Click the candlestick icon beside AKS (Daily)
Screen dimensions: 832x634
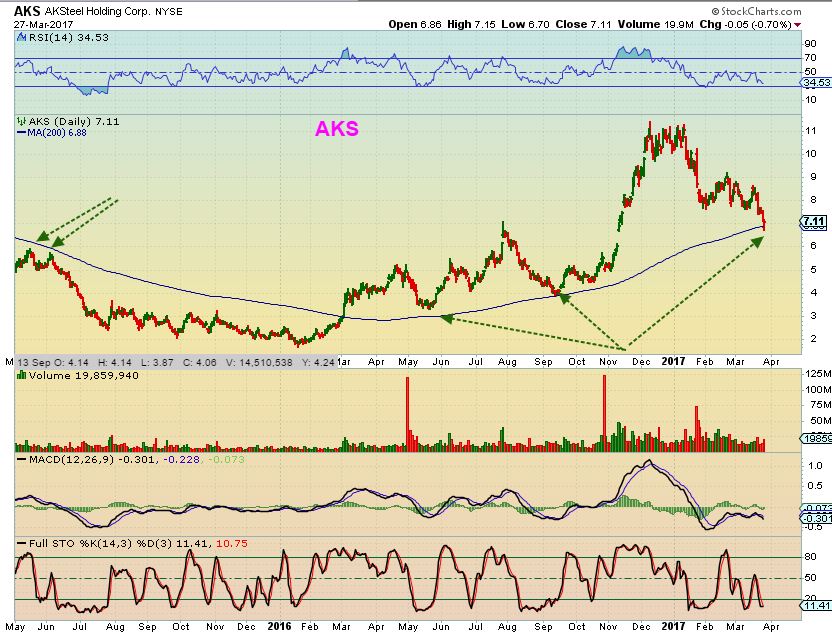pyautogui.click(x=22, y=121)
